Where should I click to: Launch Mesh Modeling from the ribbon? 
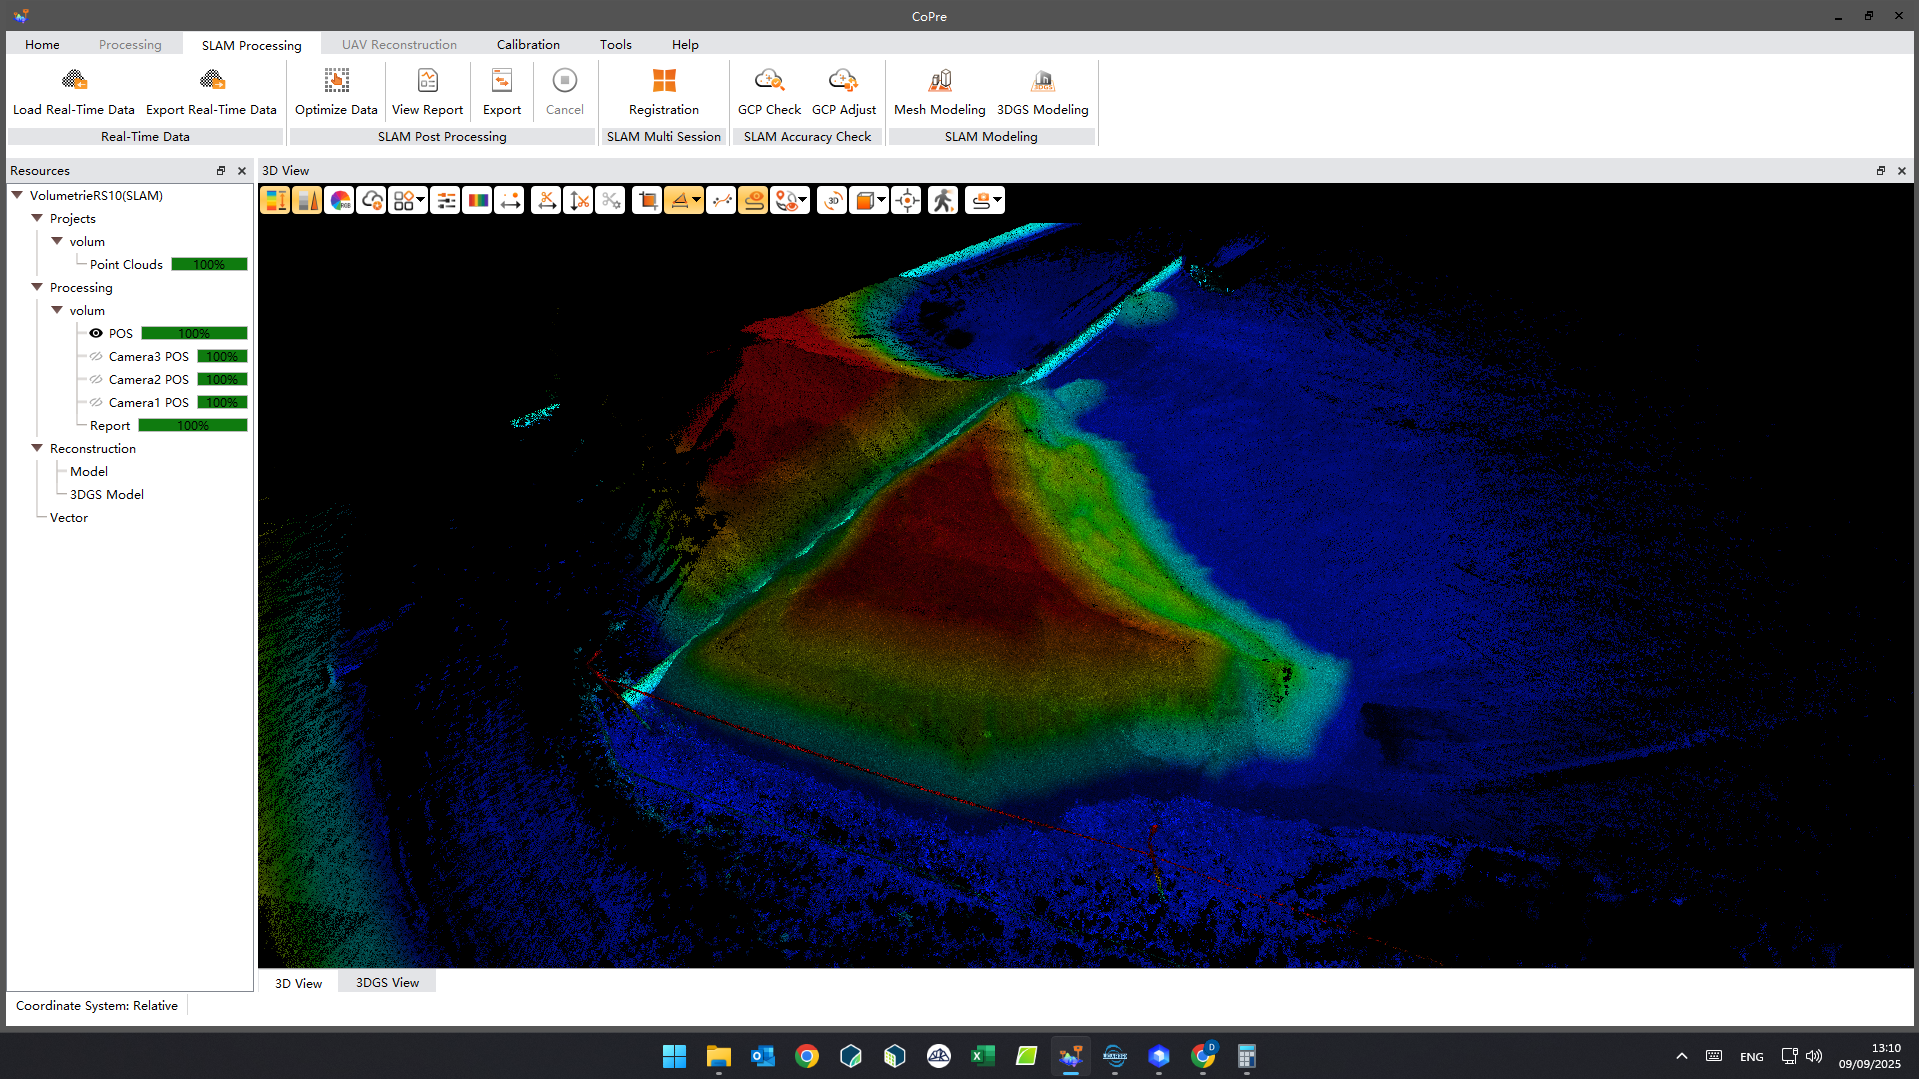tap(939, 81)
